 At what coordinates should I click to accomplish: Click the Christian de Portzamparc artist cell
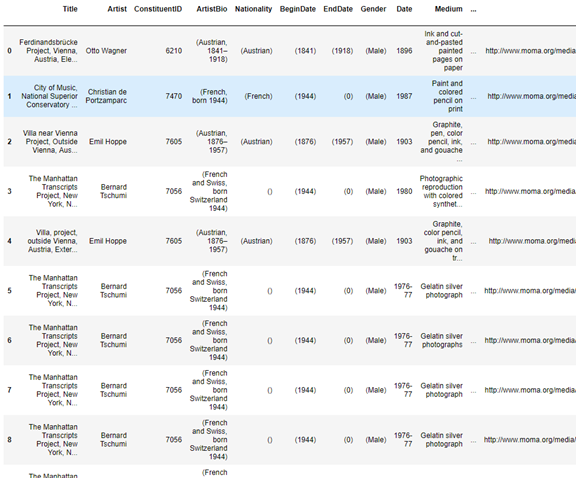pyautogui.click(x=106, y=96)
